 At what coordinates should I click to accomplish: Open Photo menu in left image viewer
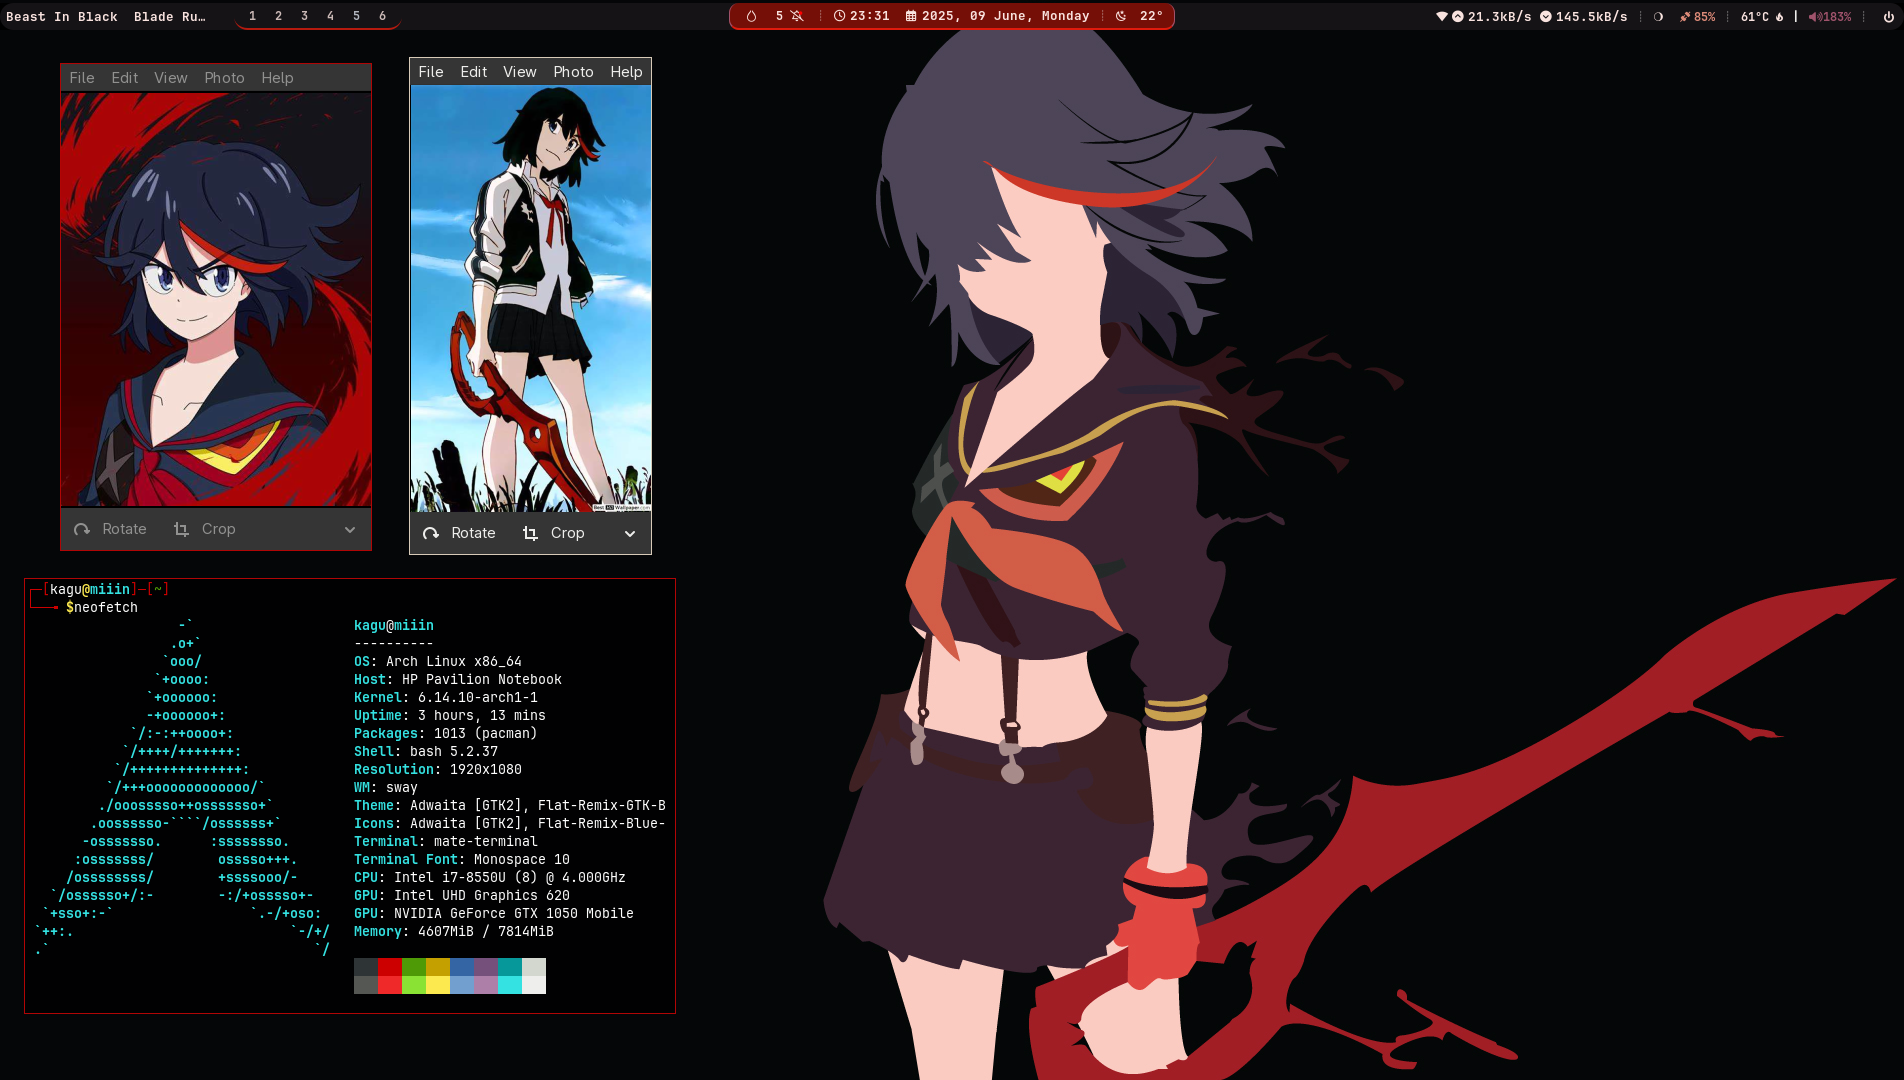224,78
